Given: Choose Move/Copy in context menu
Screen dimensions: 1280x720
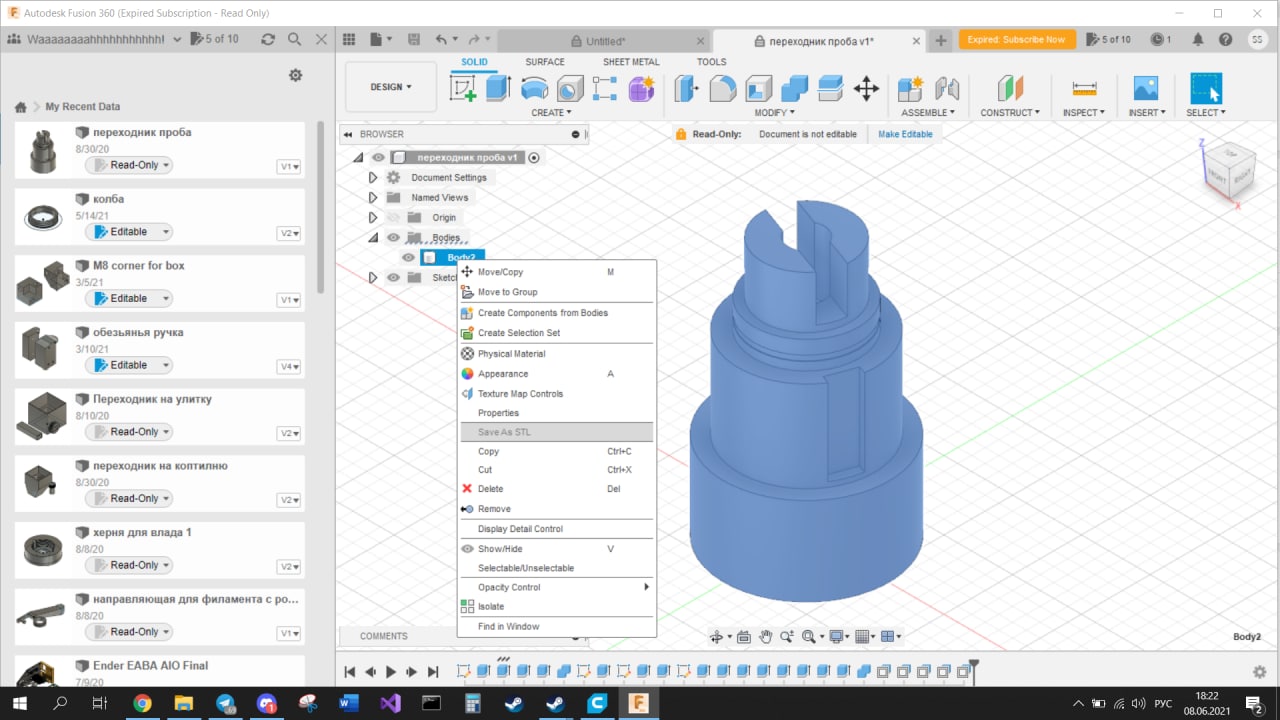Looking at the screenshot, I should coord(556,272).
